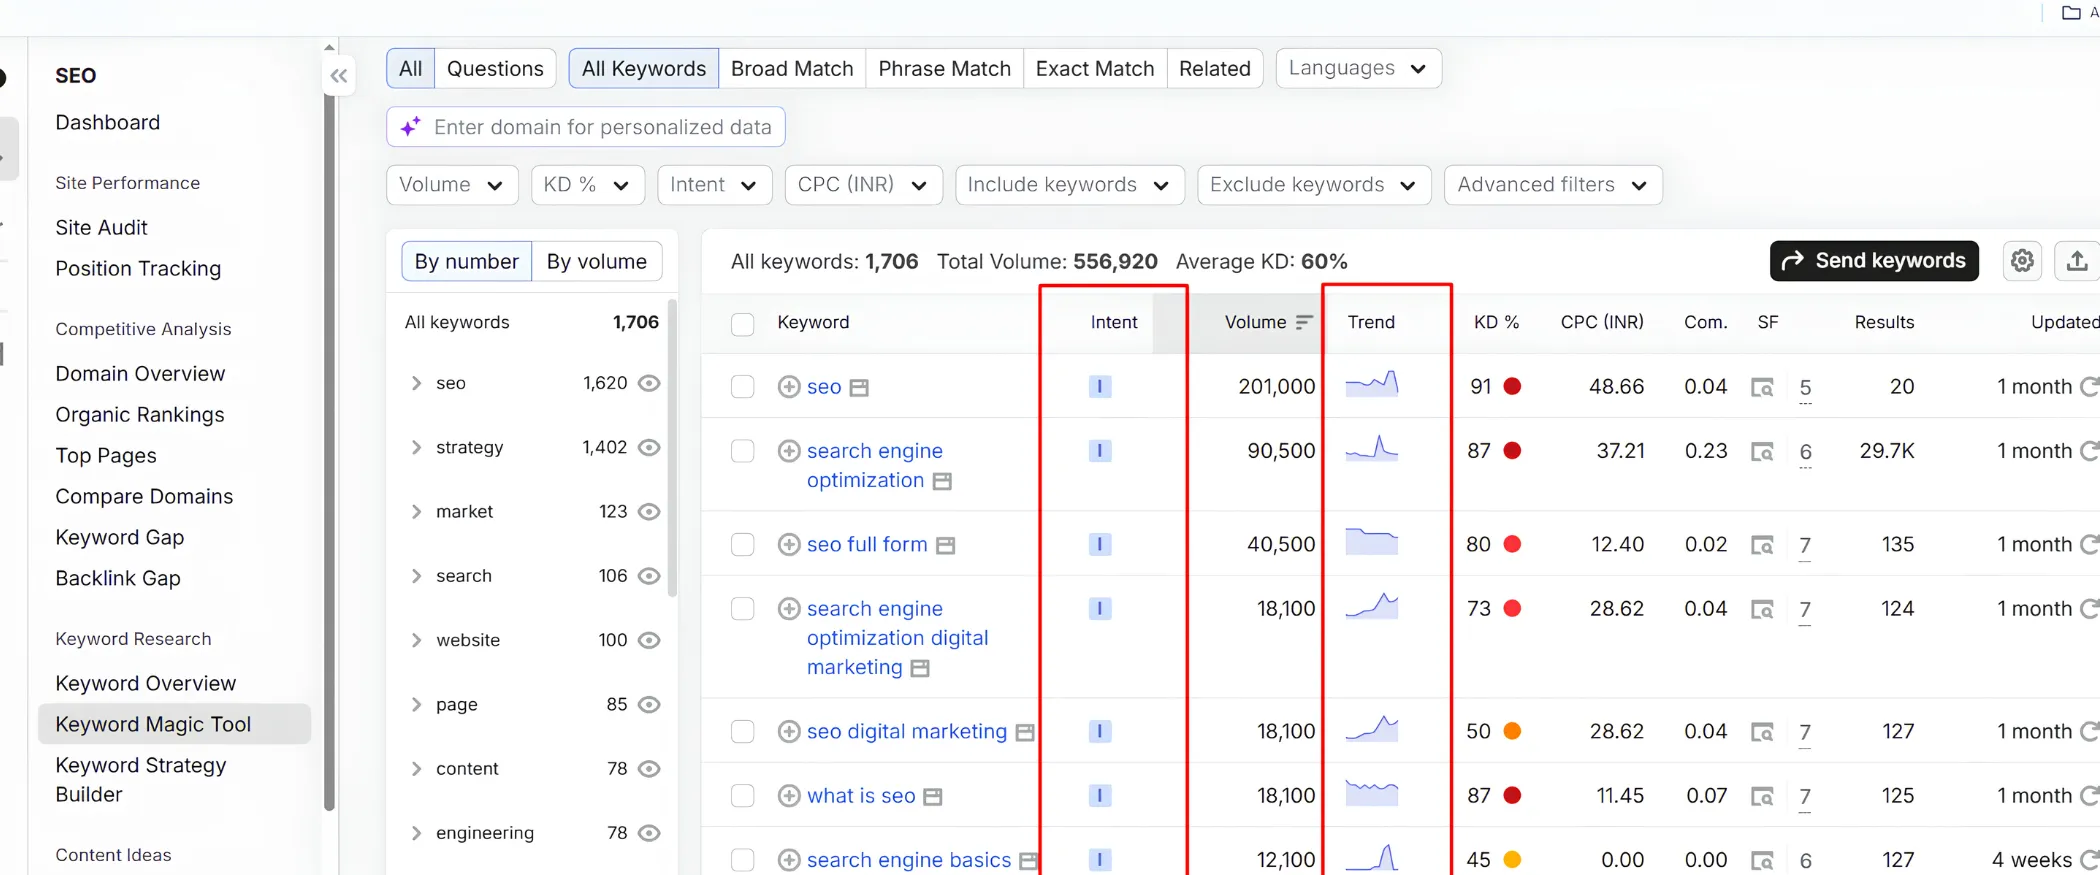
Task: Open the Languages dropdown
Action: tap(1358, 68)
